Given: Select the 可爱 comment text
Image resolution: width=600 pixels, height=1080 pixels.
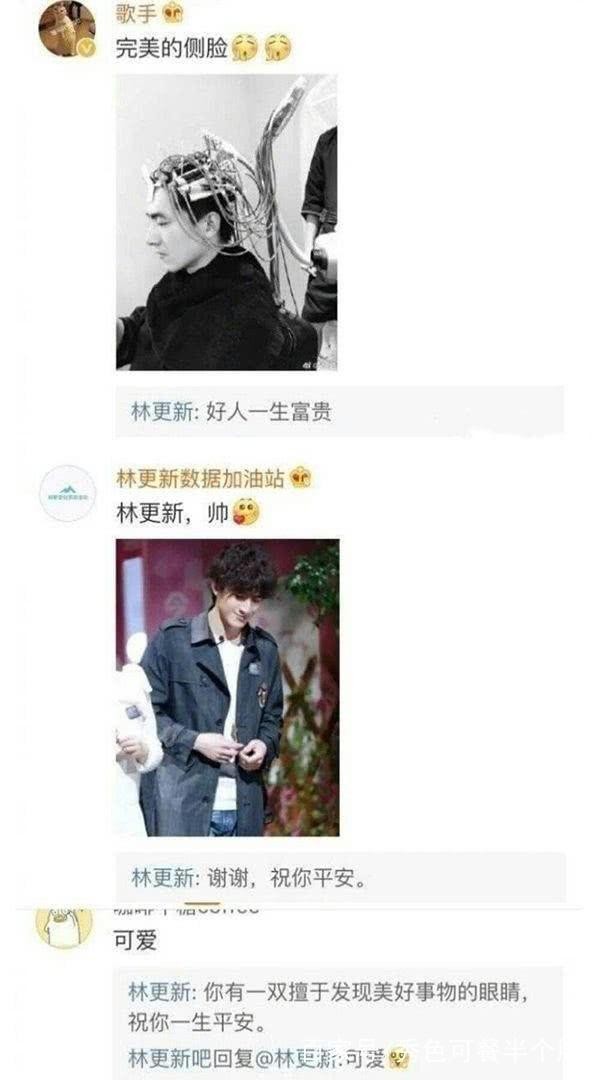Looking at the screenshot, I should point(136,940).
